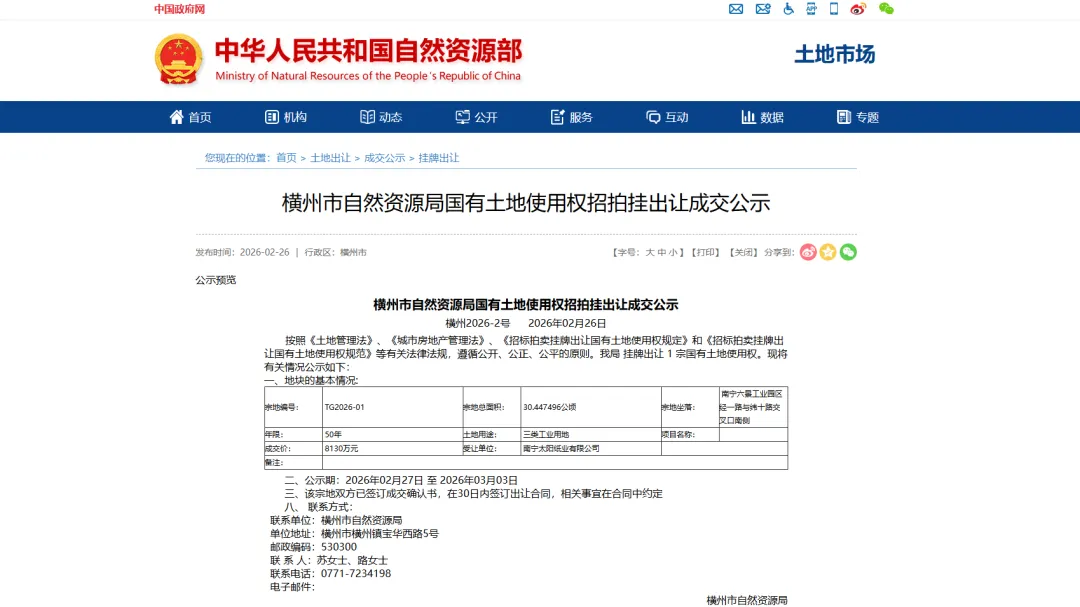Open the 服务 navigation menu
Screen dimensions: 1080x607
pyautogui.click(x=572, y=117)
